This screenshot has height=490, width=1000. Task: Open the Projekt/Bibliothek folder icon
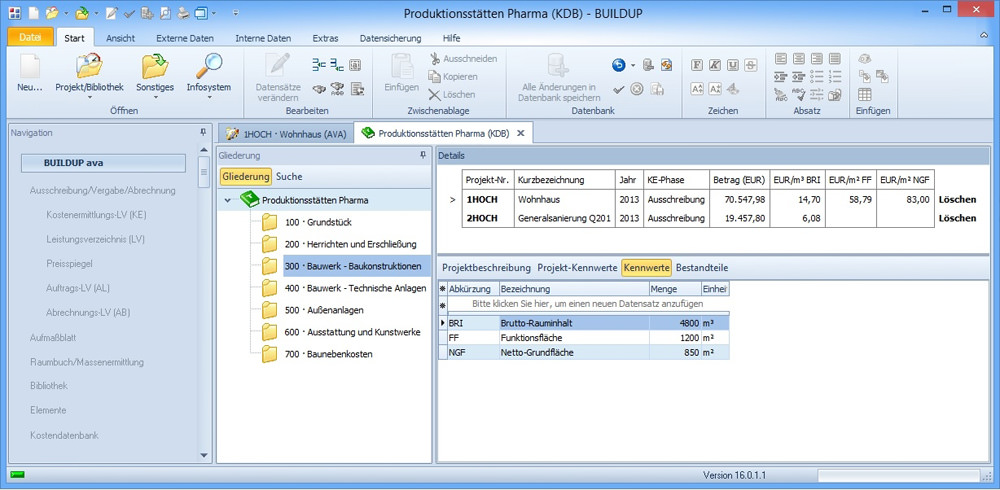pyautogui.click(x=89, y=66)
